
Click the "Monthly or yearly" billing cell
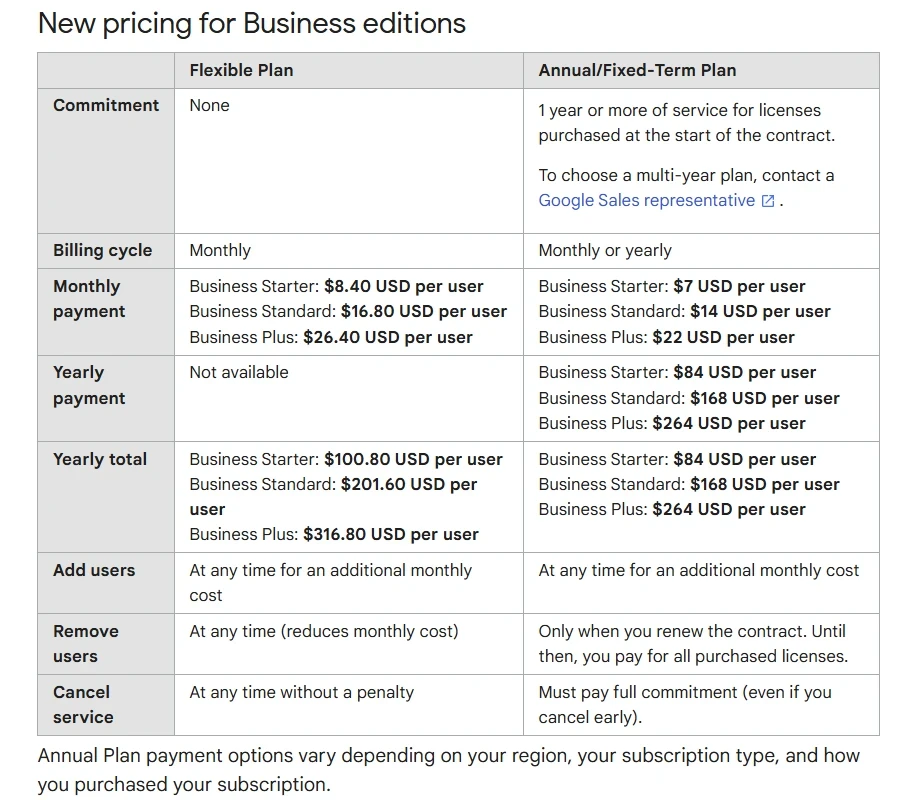(x=605, y=250)
